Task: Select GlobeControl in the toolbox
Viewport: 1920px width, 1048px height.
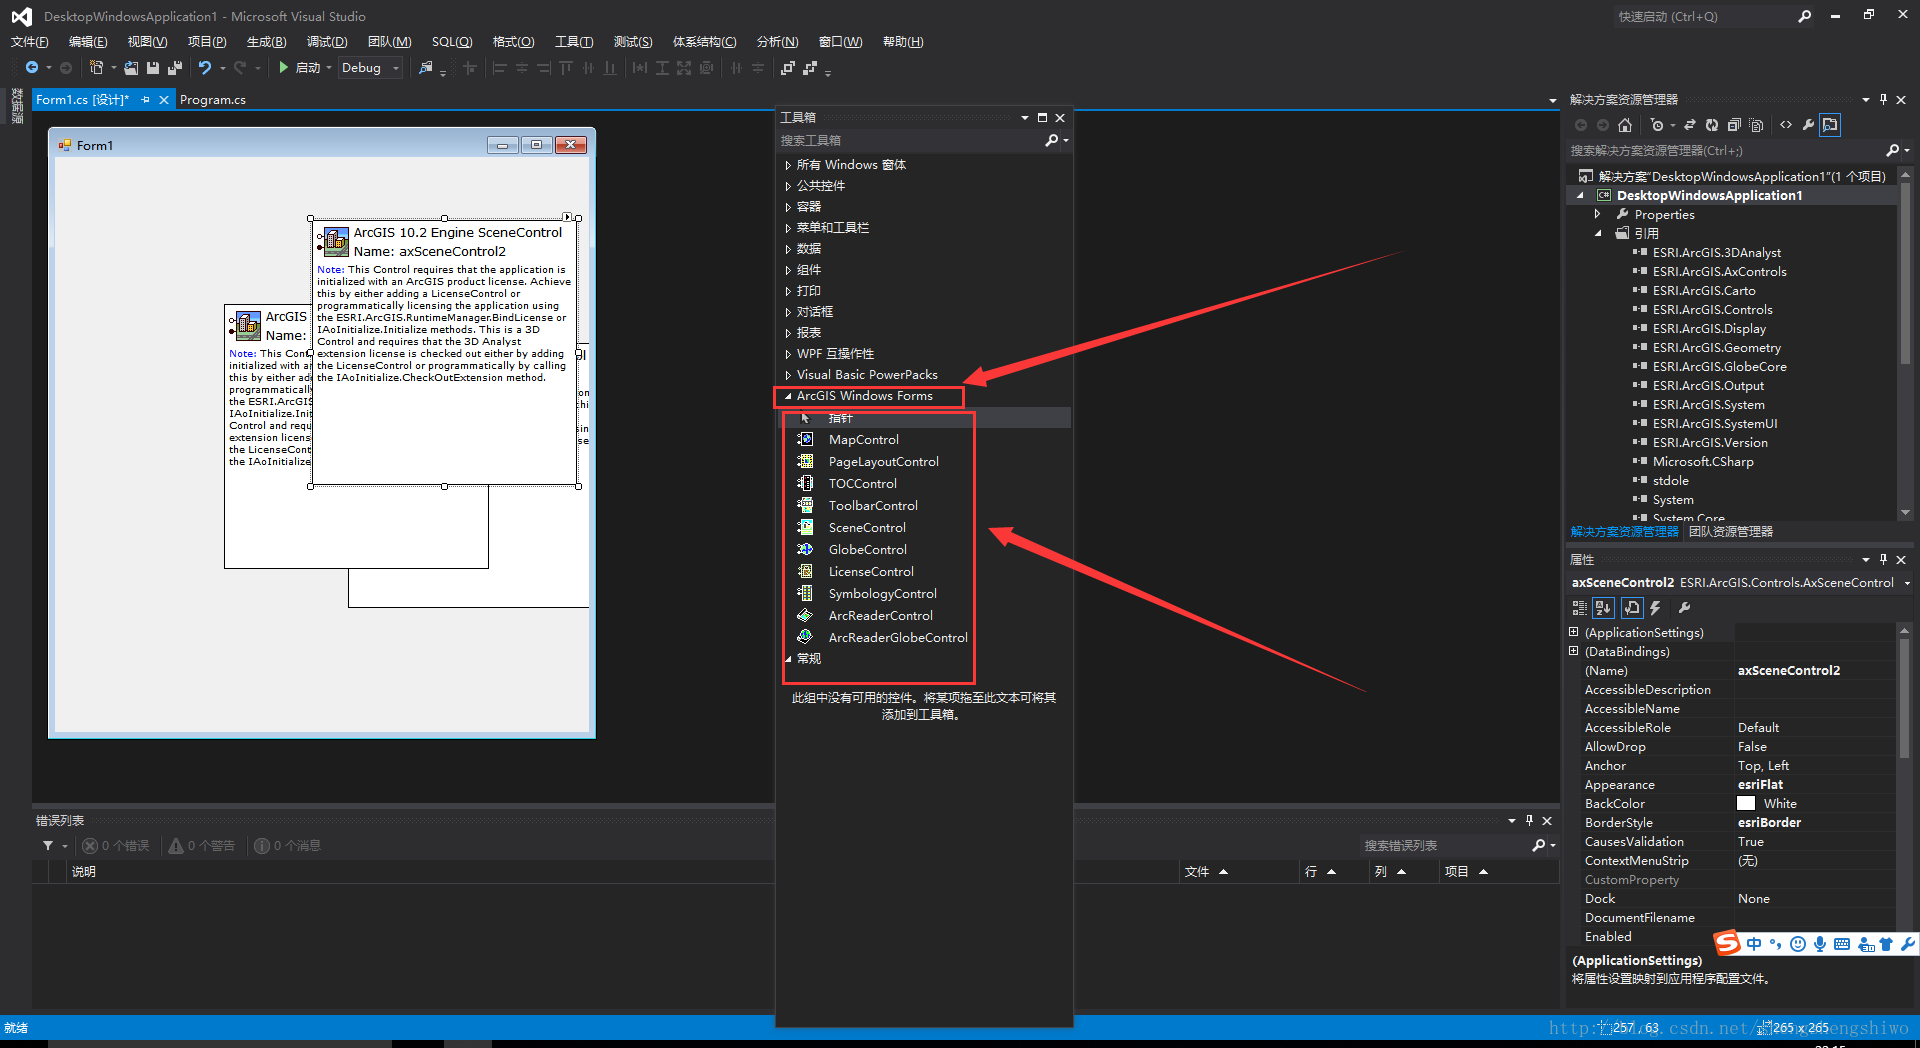Action: click(x=867, y=550)
